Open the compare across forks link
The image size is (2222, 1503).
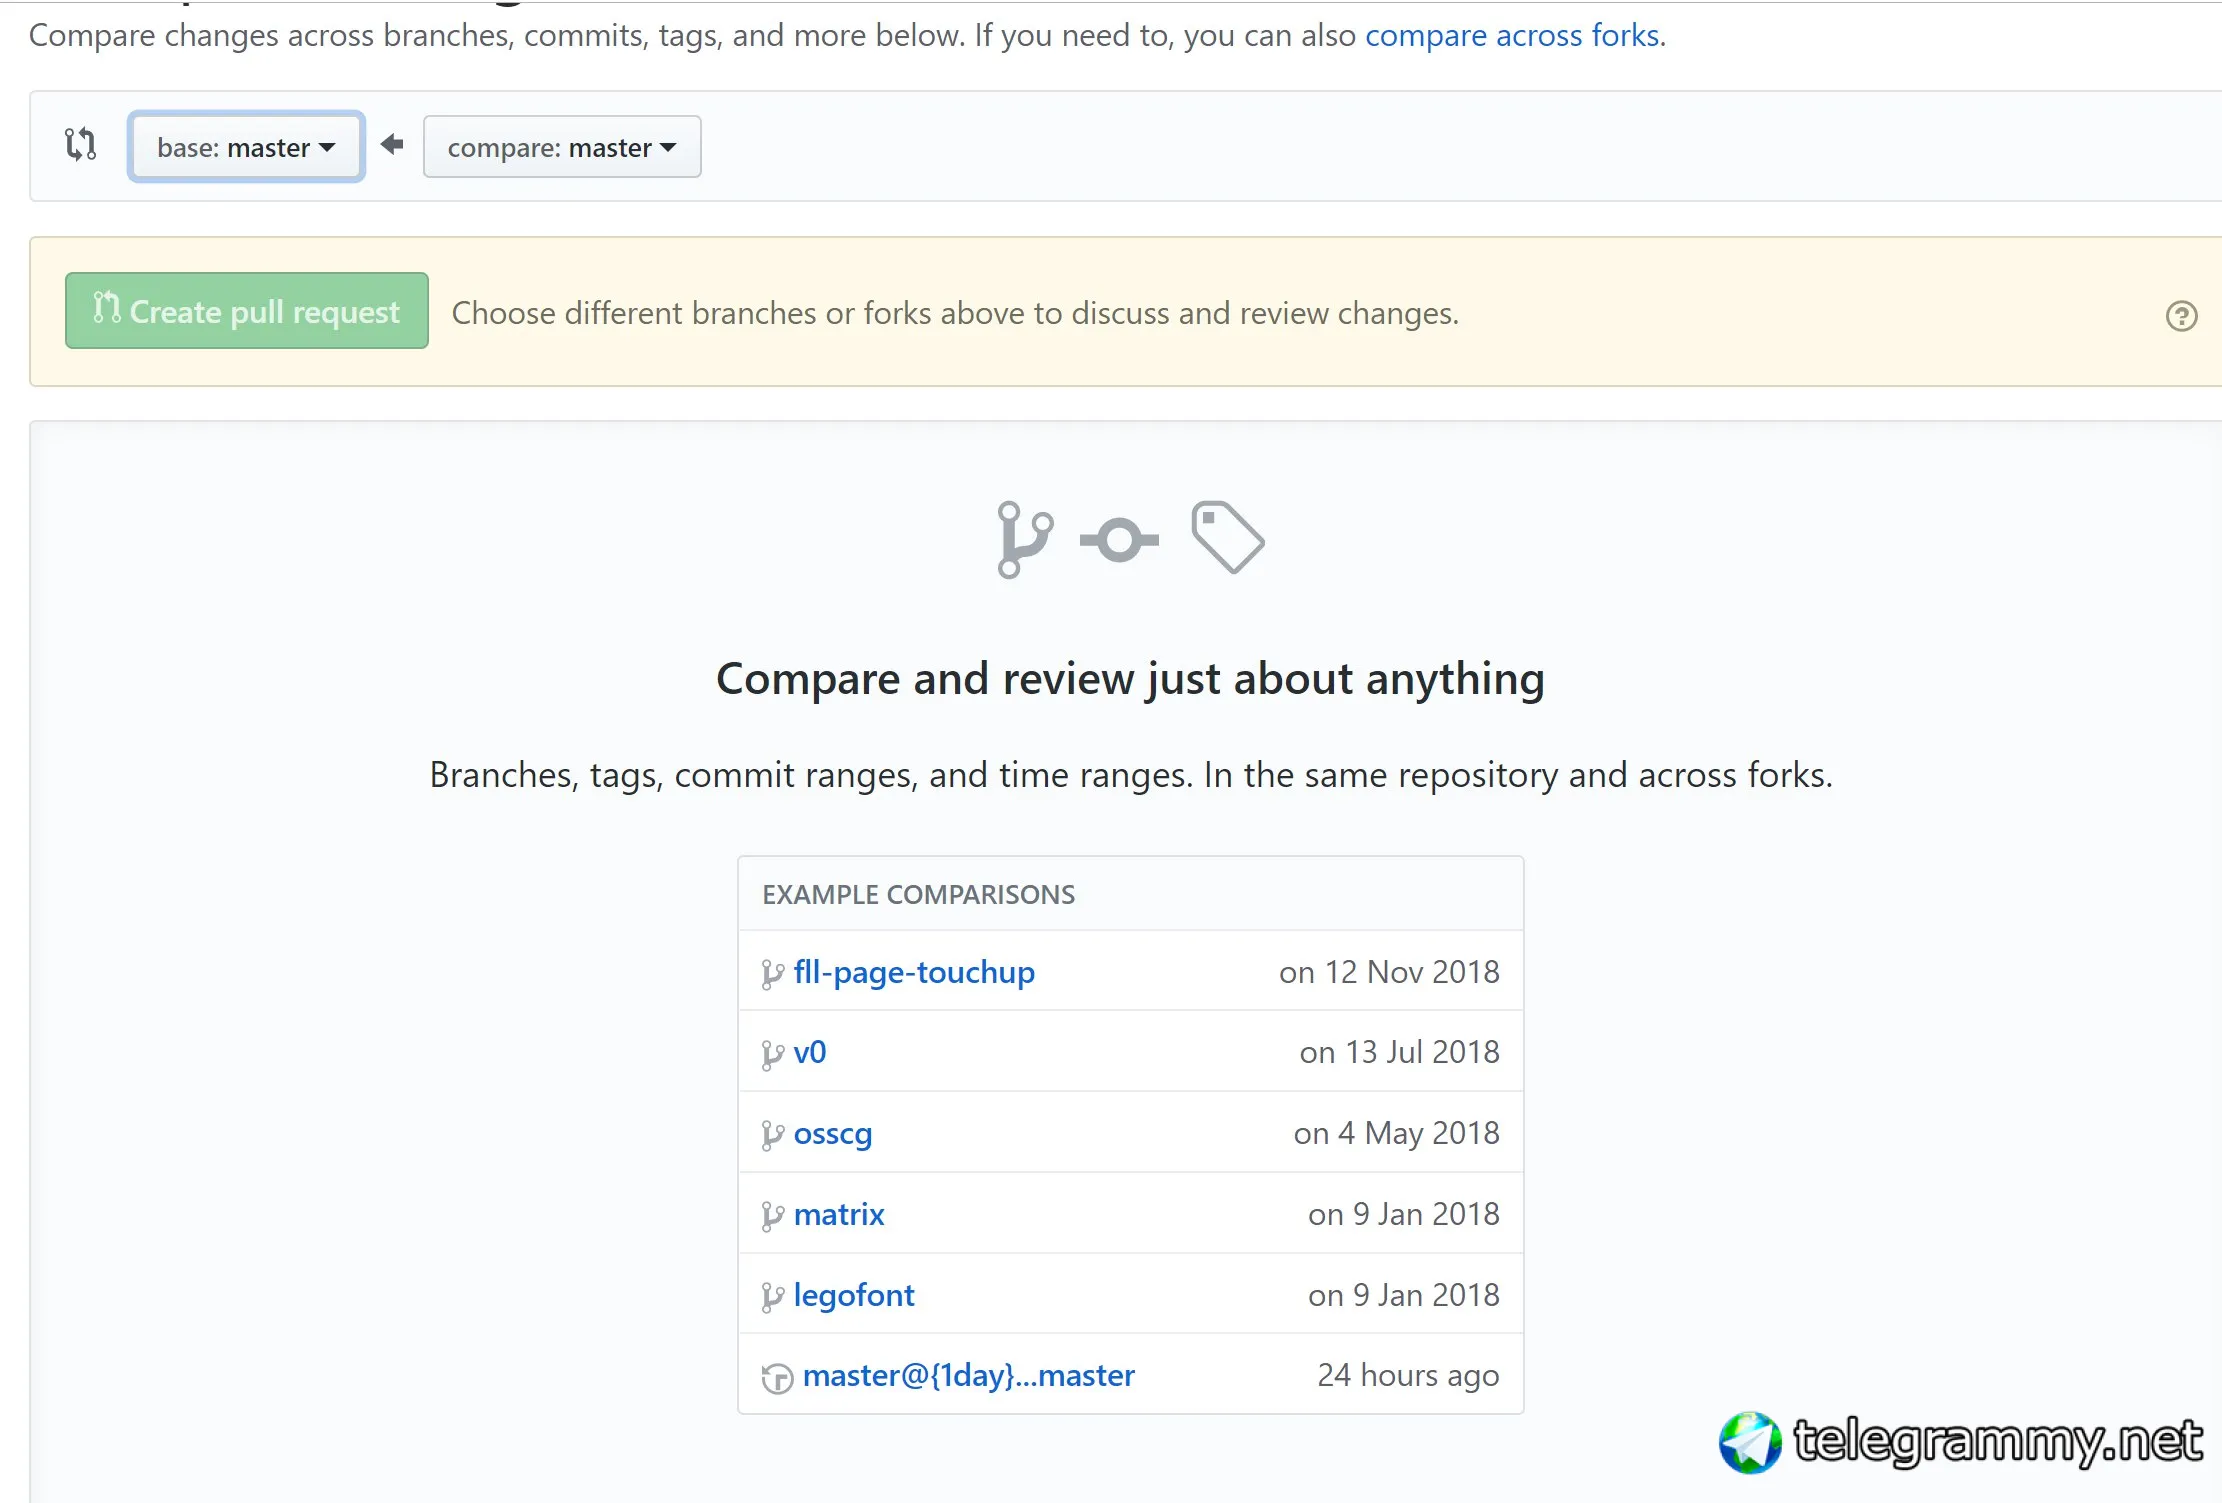point(1512,35)
